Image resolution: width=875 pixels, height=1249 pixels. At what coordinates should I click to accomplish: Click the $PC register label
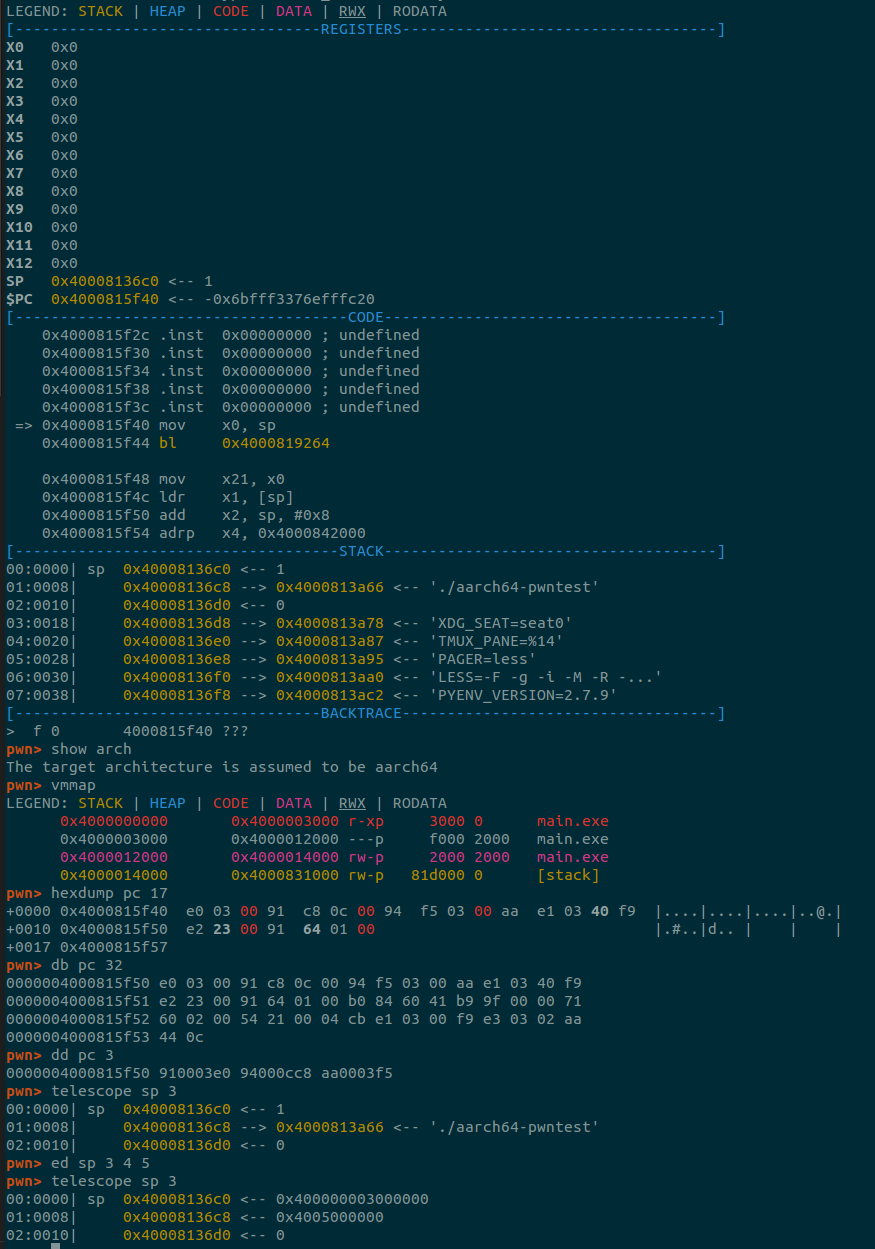tap(20, 299)
